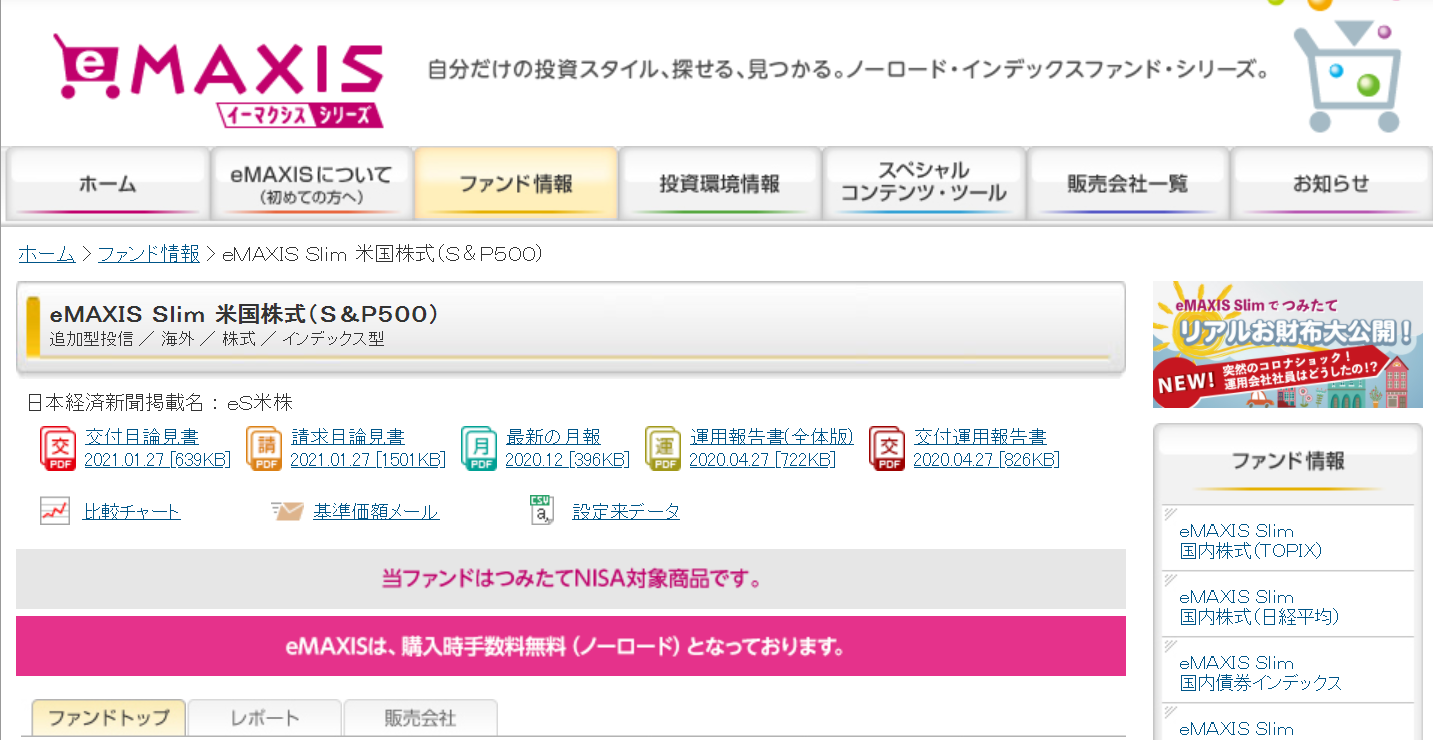This screenshot has height=740, width=1433.
Task: Open the お知らせ menu
Action: tap(1331, 184)
